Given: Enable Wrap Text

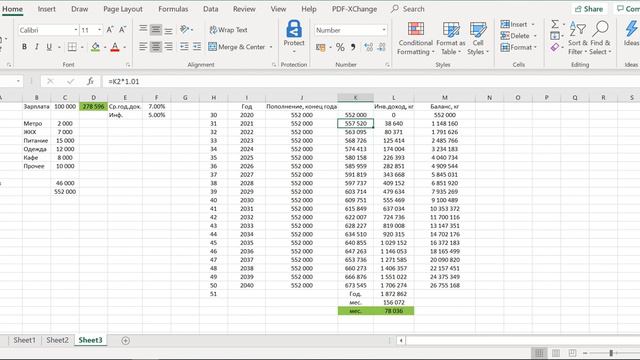Looking at the screenshot, I should (228, 30).
